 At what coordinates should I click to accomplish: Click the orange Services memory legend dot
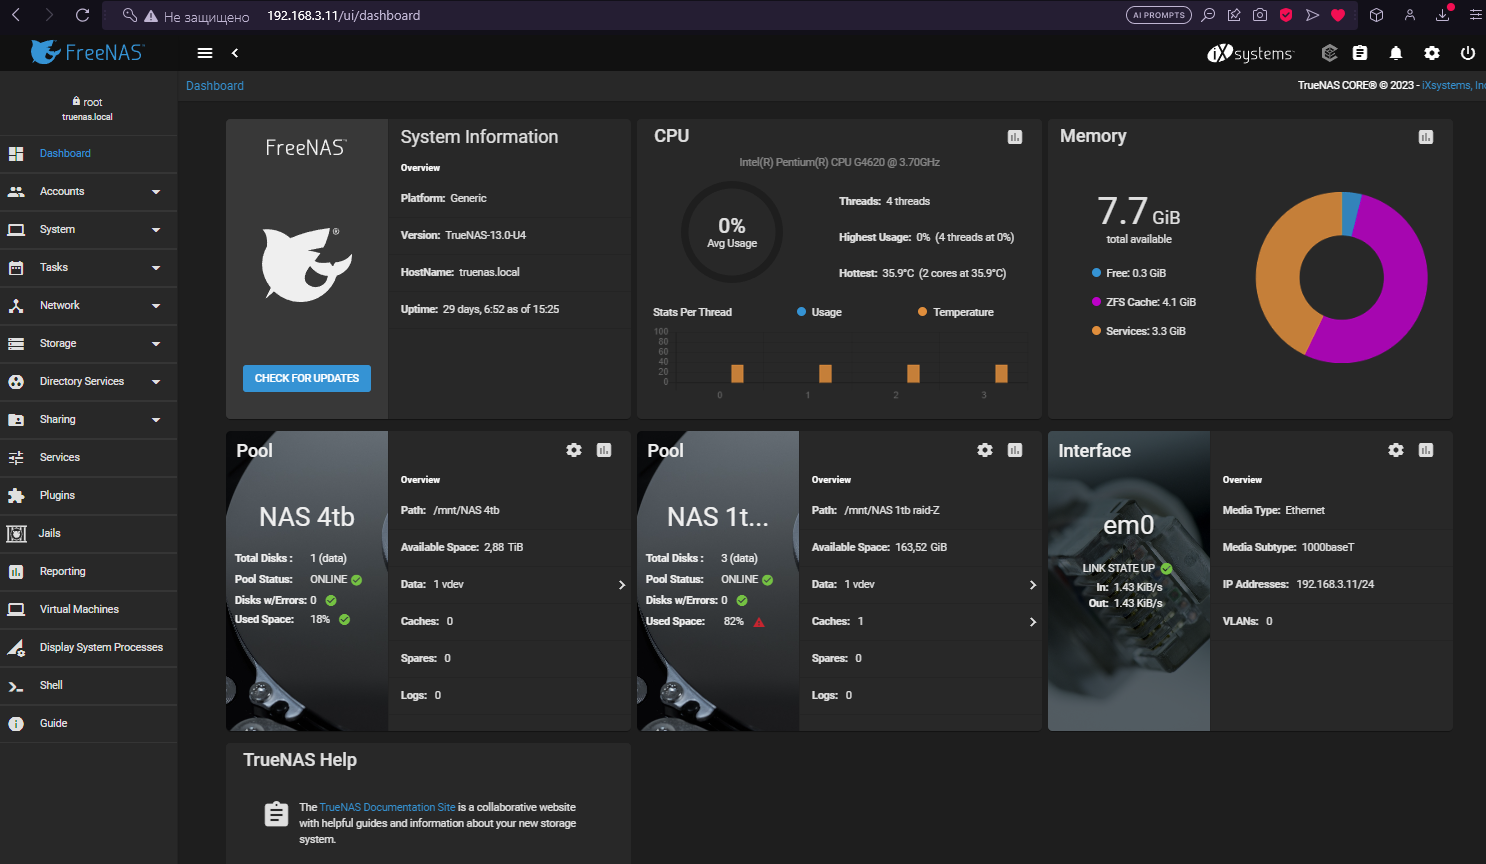[x=1096, y=331]
